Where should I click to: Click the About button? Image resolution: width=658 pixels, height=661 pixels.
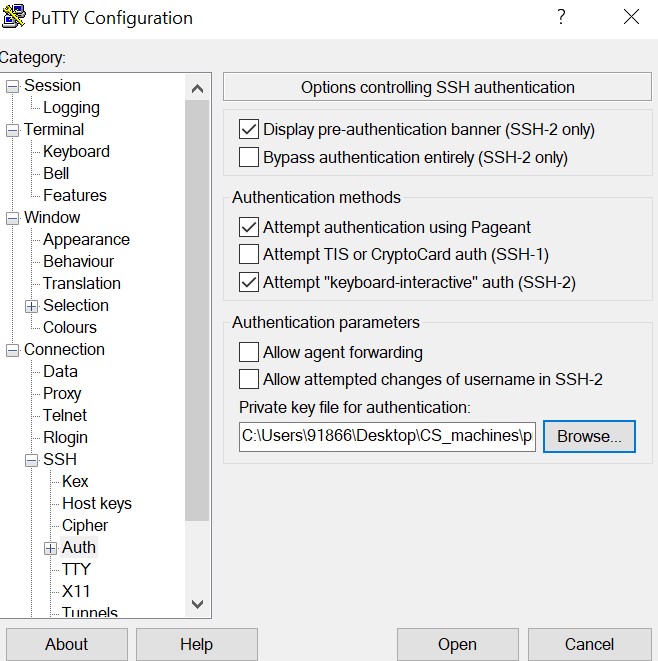67,644
